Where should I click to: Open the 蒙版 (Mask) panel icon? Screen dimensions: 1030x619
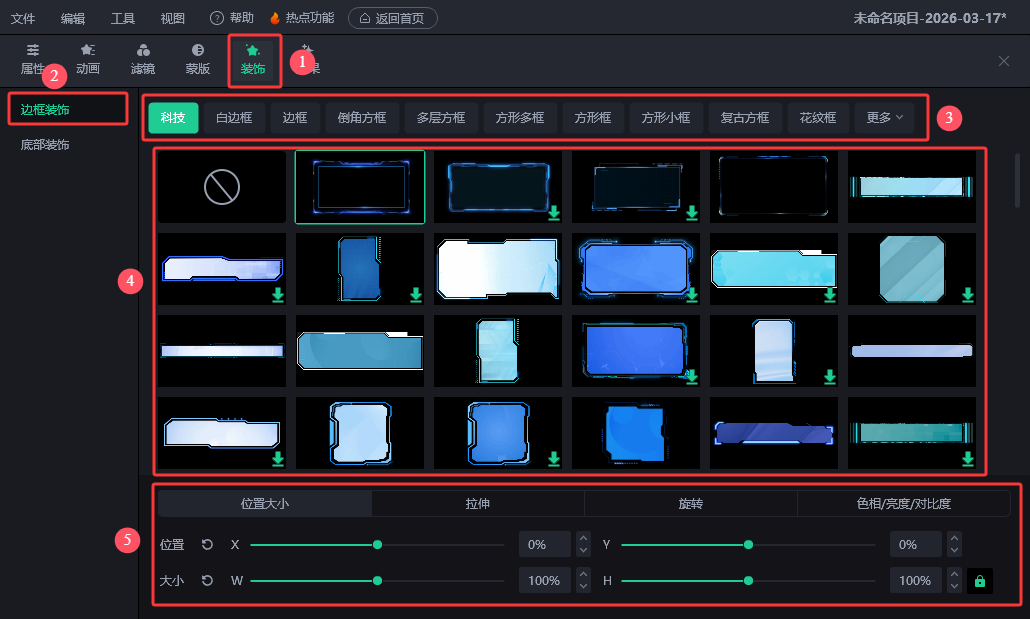198,51
